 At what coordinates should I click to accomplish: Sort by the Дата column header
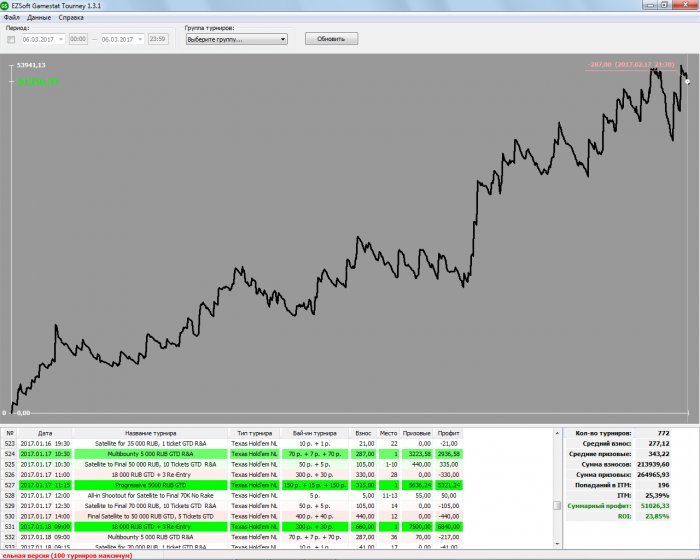pos(39,433)
